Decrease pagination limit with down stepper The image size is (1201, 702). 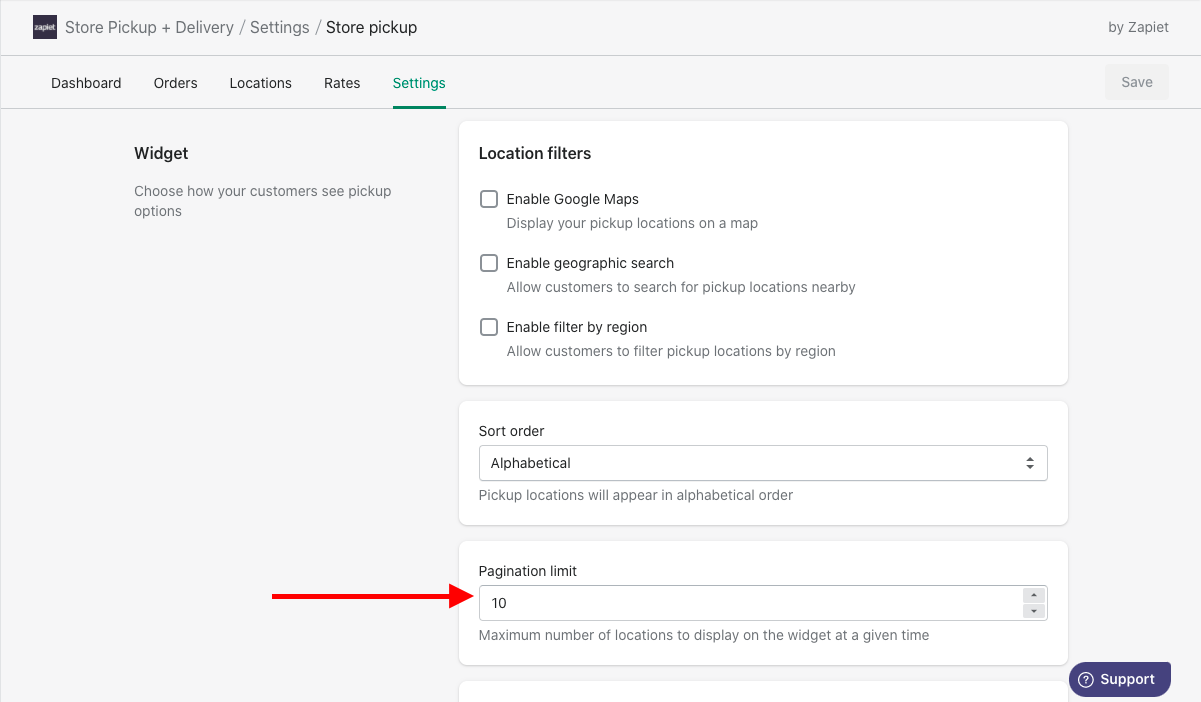click(1034, 611)
